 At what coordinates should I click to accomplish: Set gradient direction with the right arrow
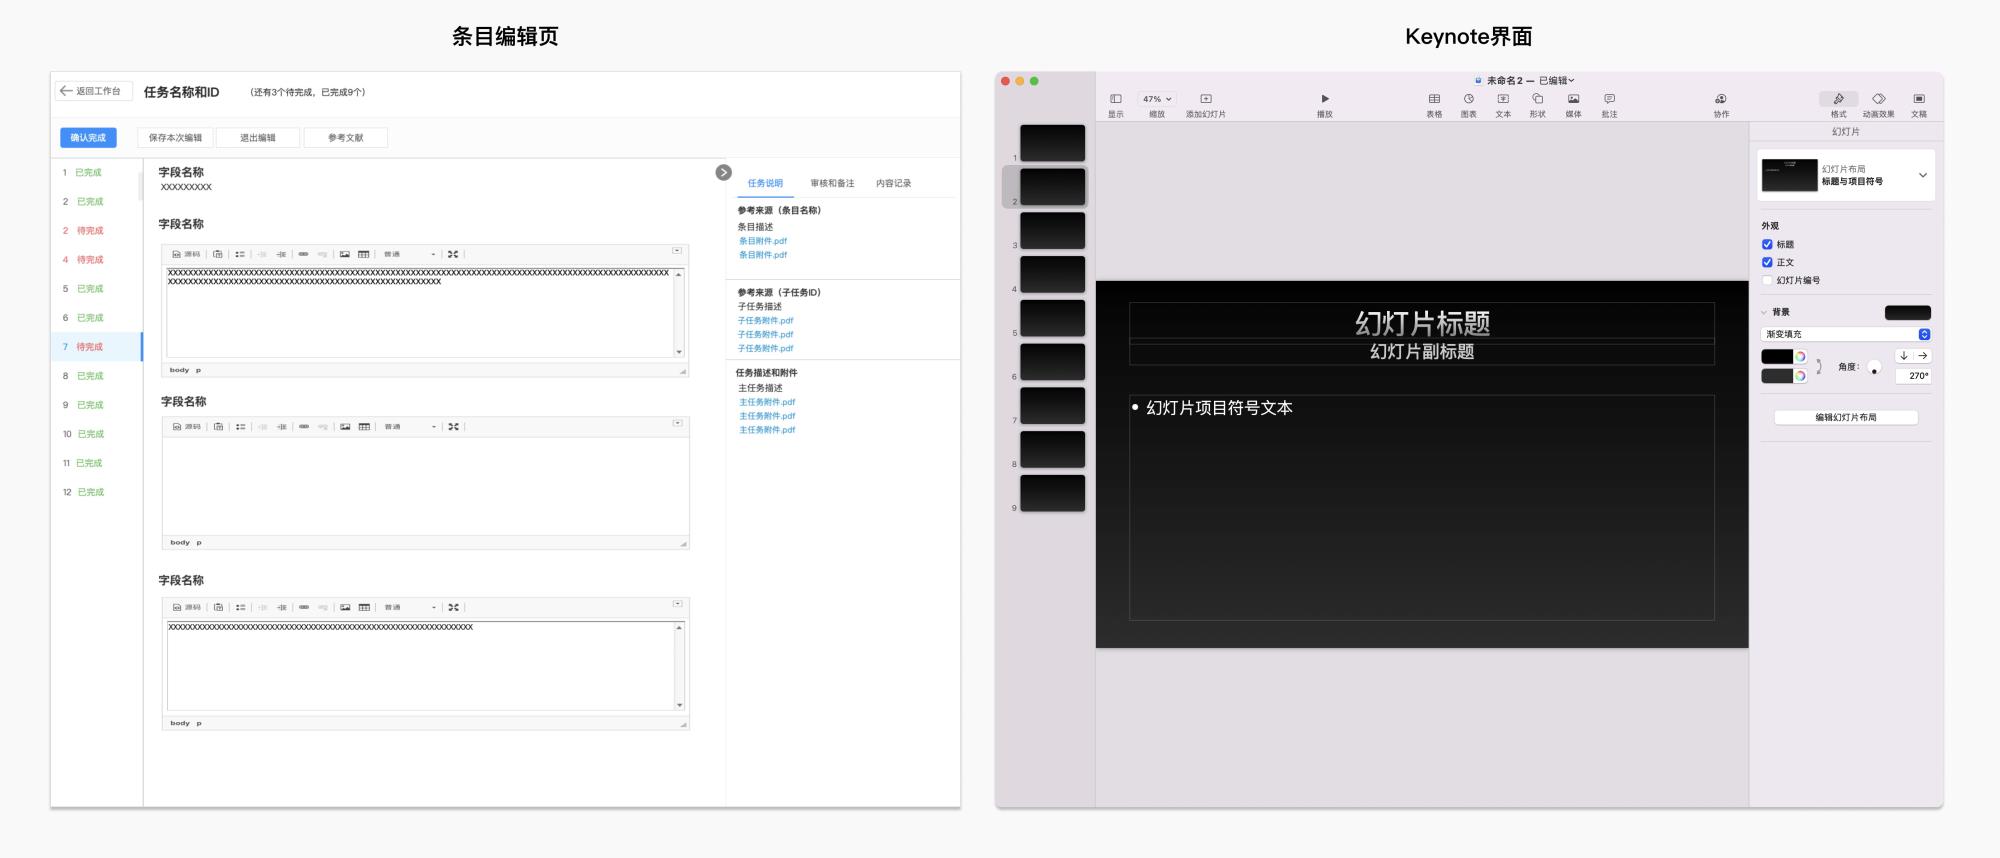[1923, 356]
